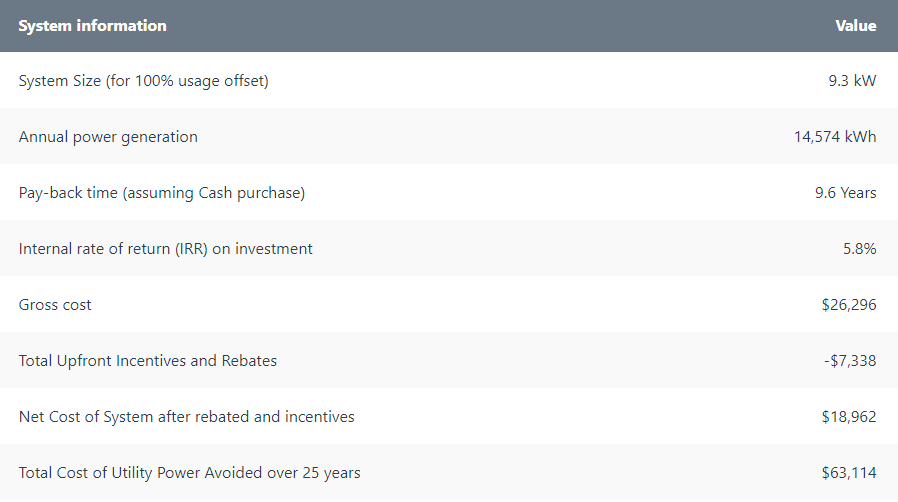Click the -$7,338 incentives value
Screen dimensions: 898x502
pyautogui.click(x=850, y=361)
